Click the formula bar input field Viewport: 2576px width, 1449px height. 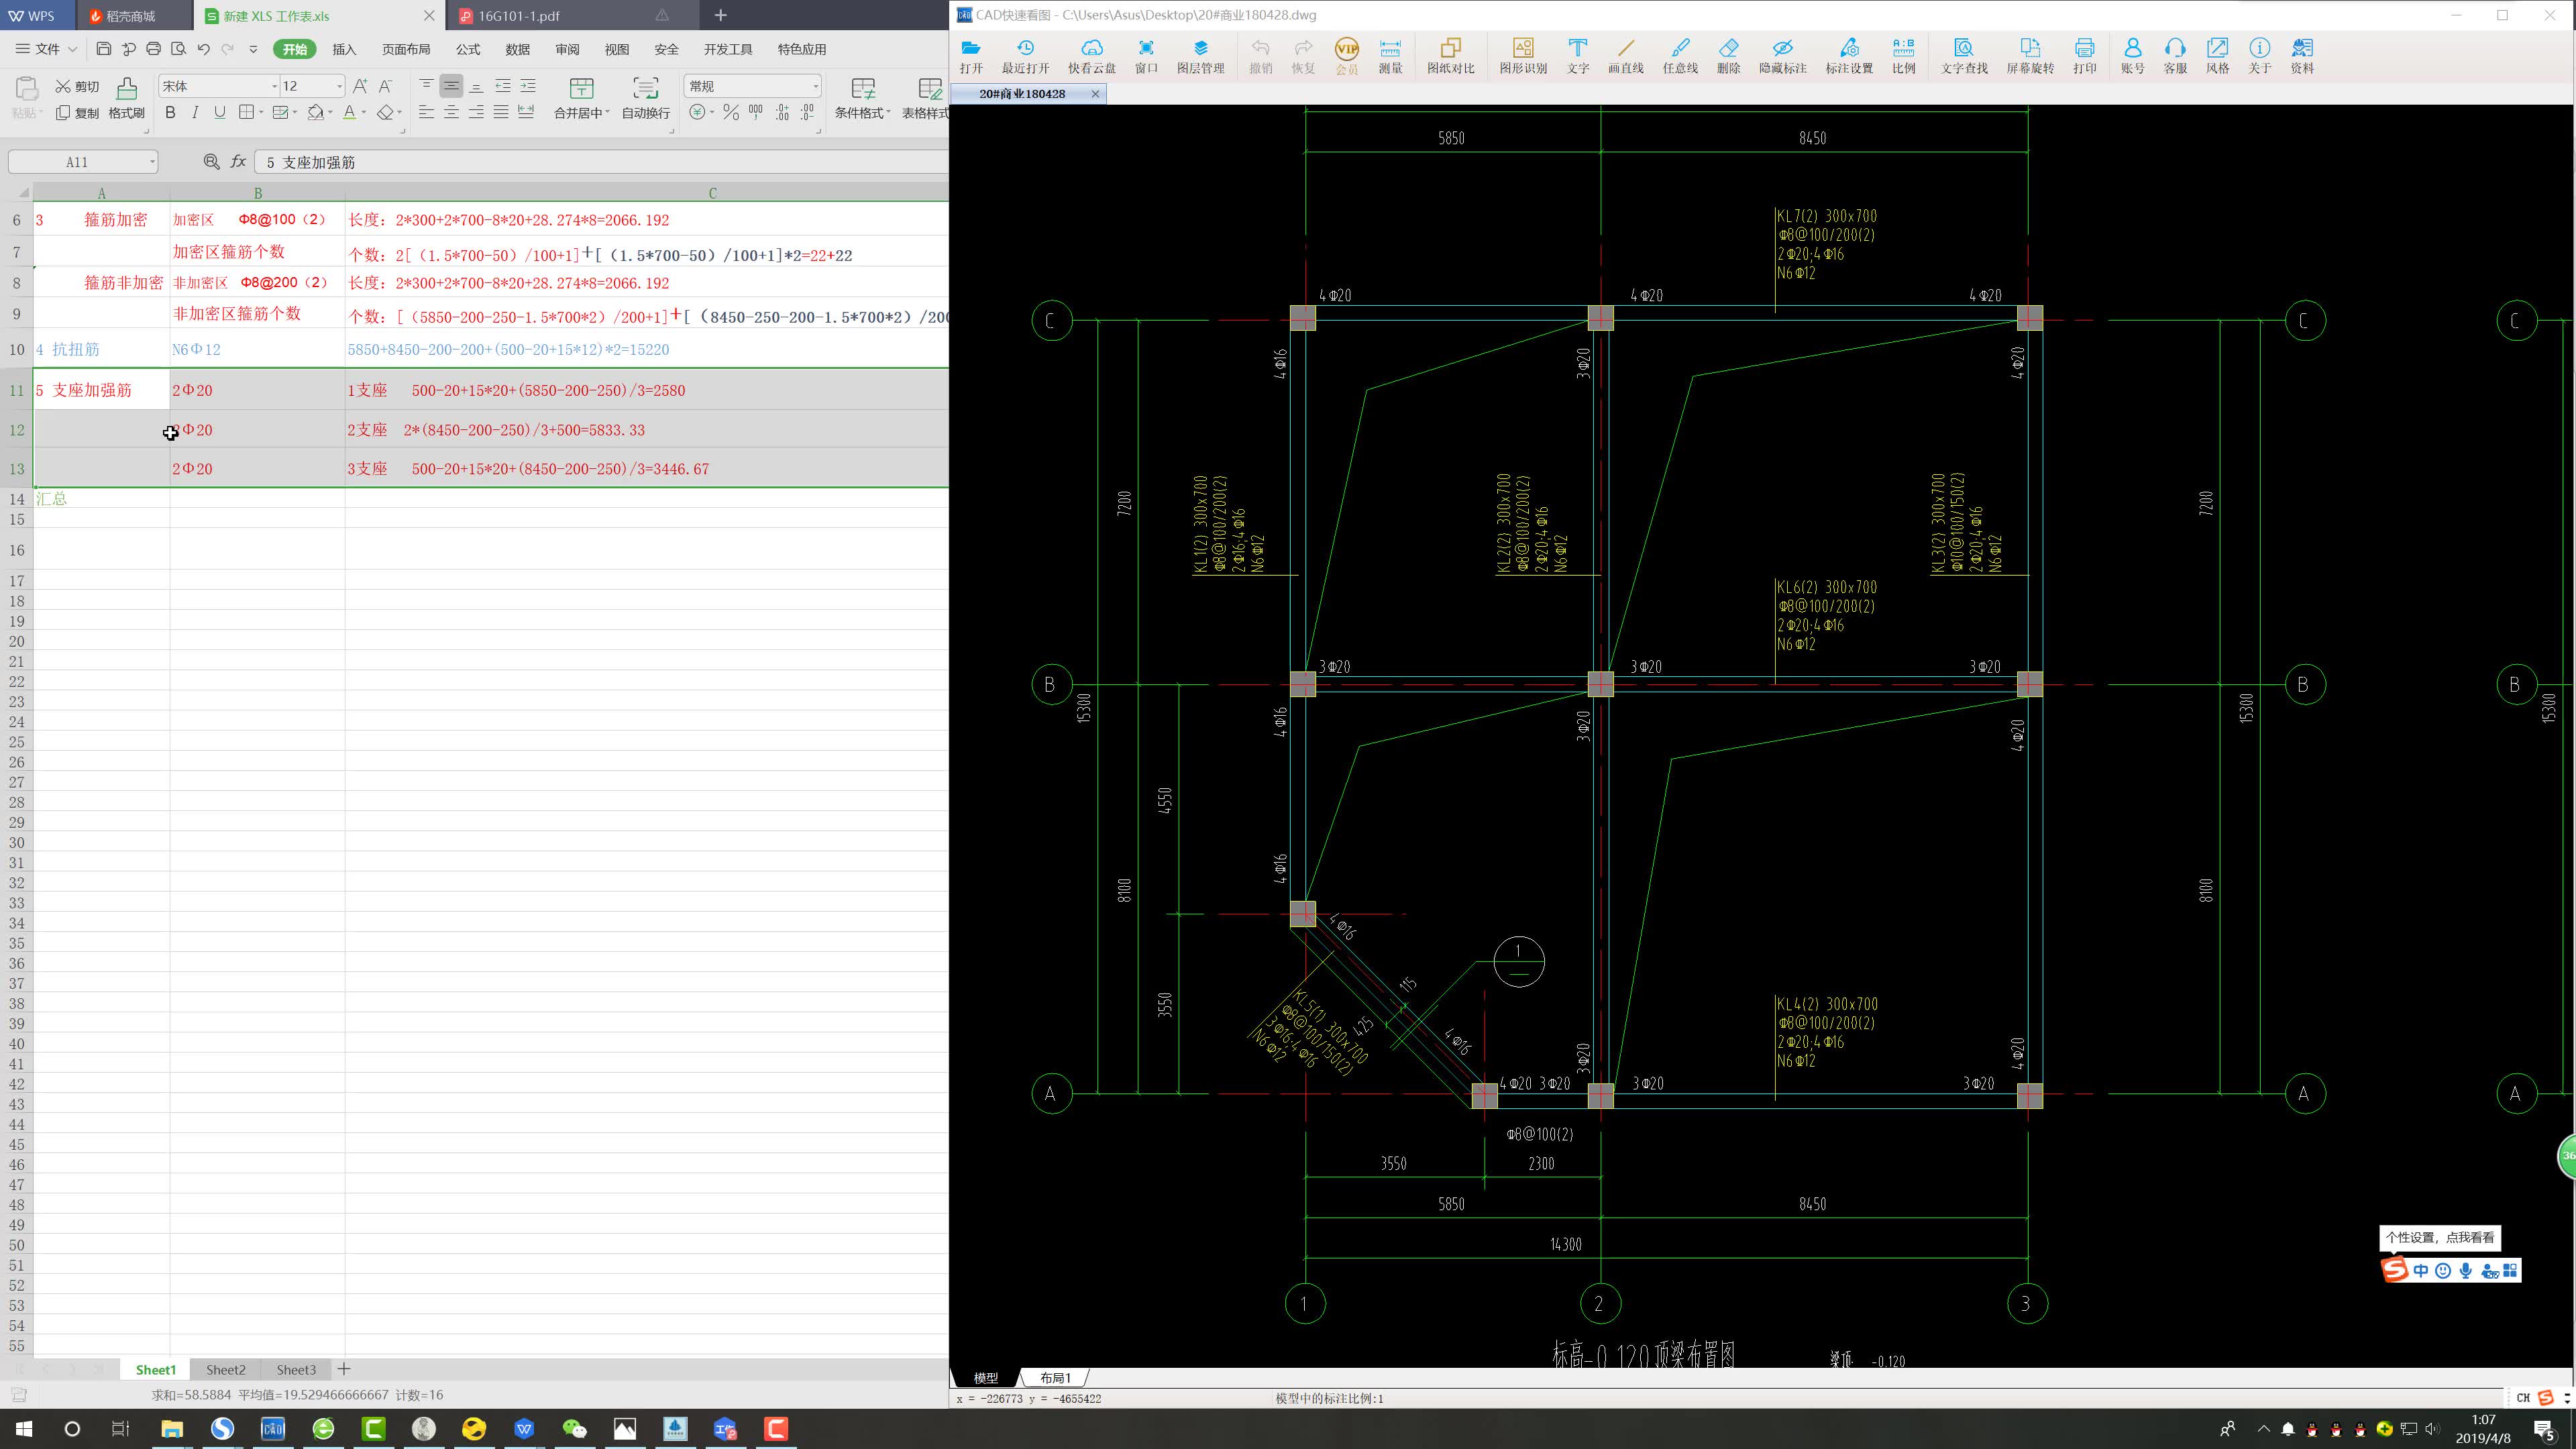click(x=600, y=162)
